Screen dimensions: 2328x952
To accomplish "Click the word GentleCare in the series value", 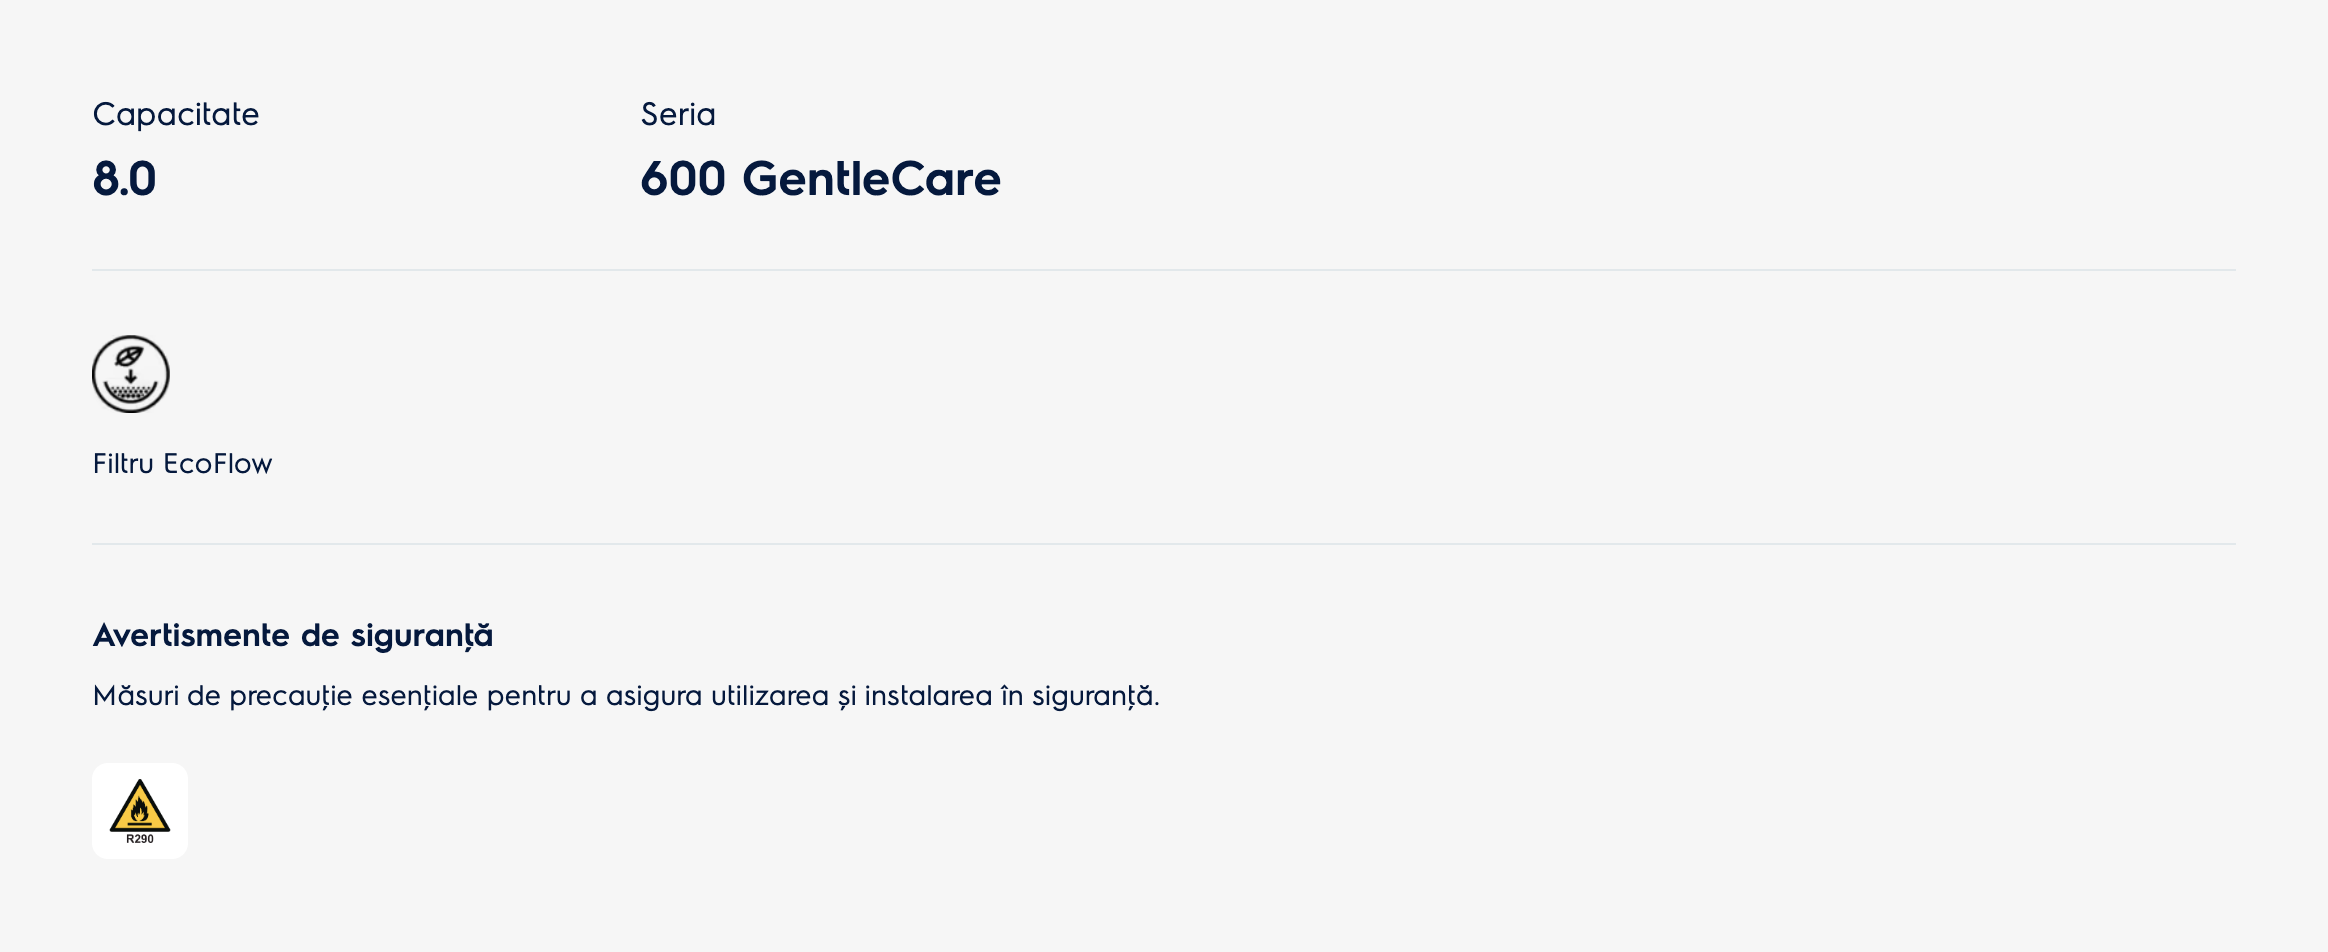I will click(x=871, y=179).
